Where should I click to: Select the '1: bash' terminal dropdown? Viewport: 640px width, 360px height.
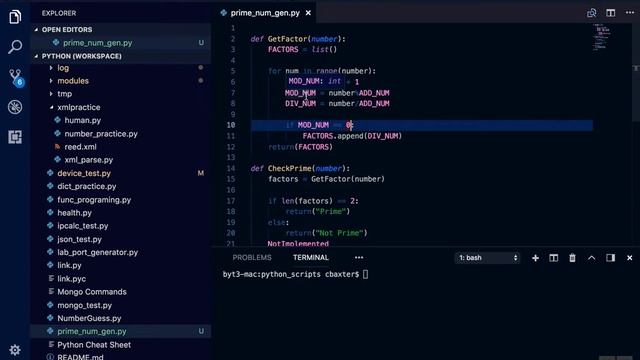[x=487, y=258]
